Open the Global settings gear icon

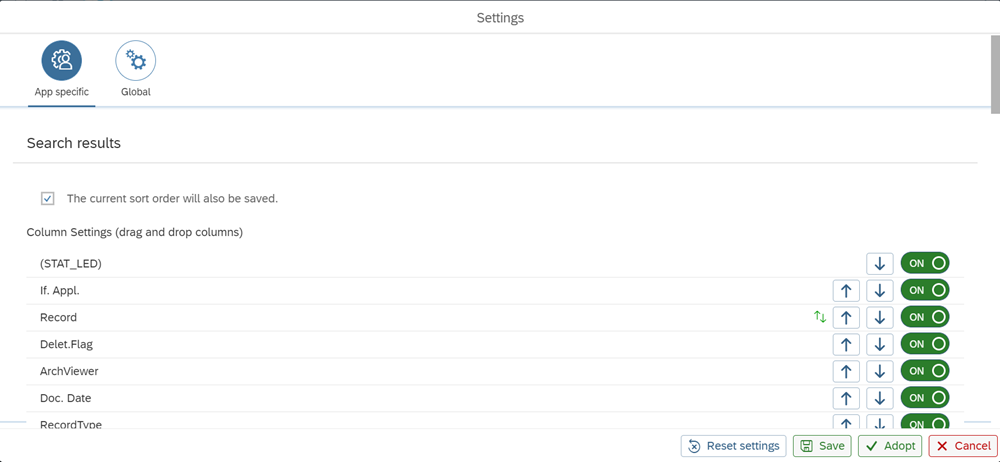click(x=136, y=61)
